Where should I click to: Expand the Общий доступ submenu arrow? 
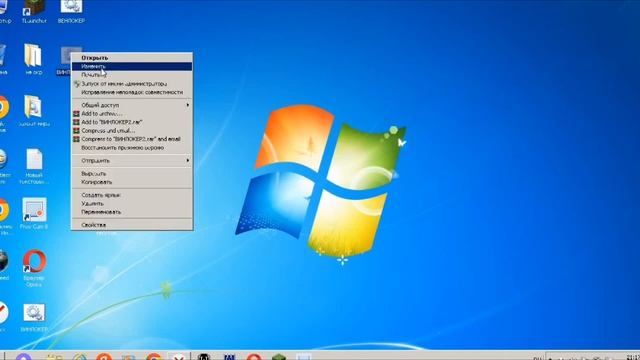(187, 105)
